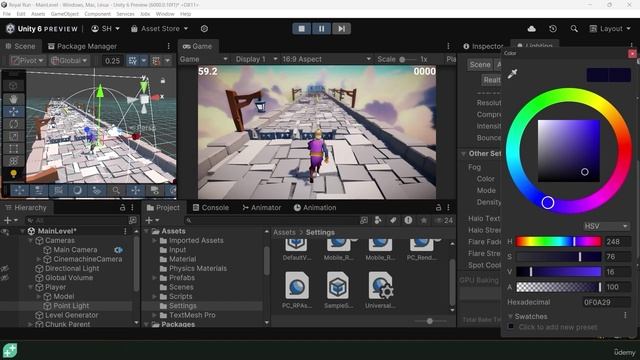Screen dimensions: 640x360
Task: Open MainLevel scene options menu
Action: pos(125,231)
